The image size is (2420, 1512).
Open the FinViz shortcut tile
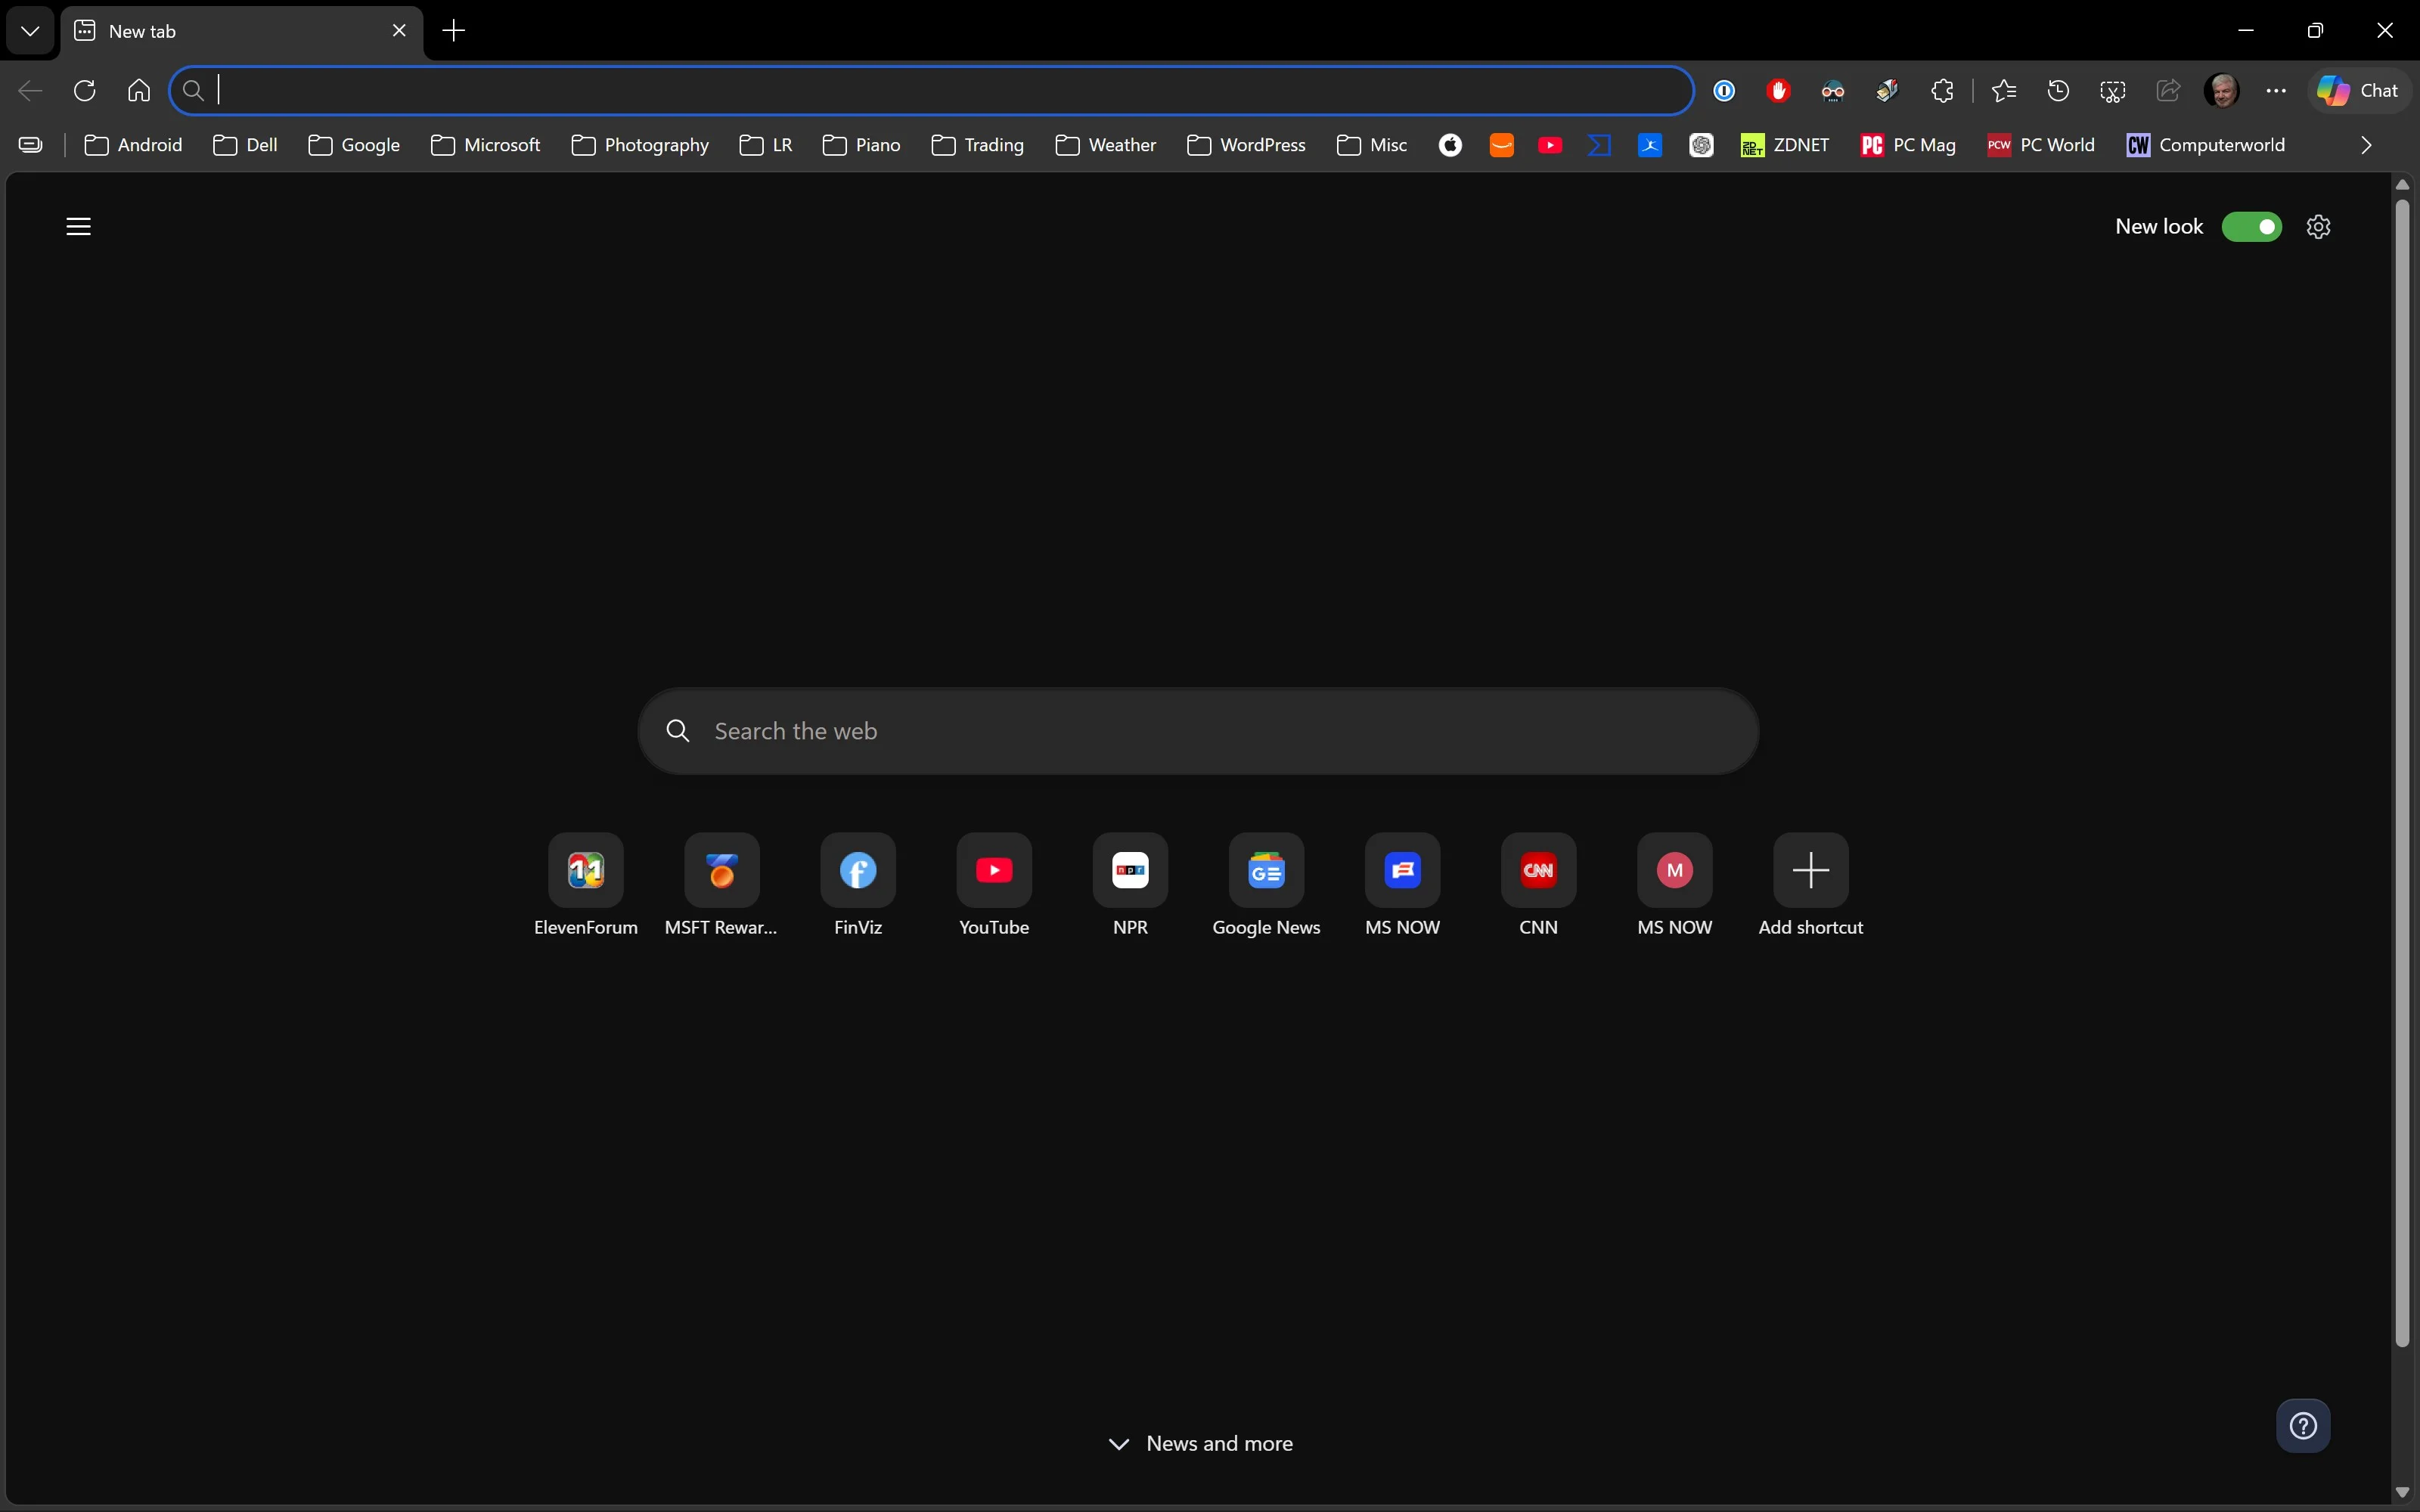[x=858, y=885]
